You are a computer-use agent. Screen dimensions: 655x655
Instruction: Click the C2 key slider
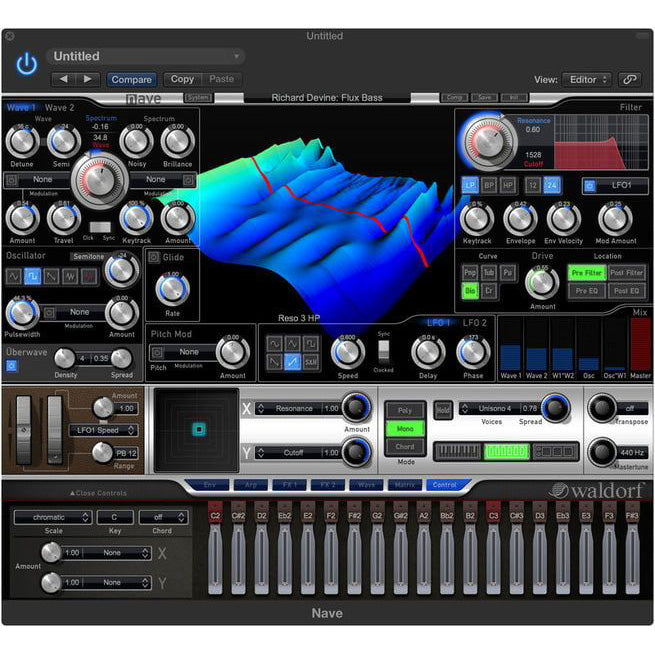215,556
